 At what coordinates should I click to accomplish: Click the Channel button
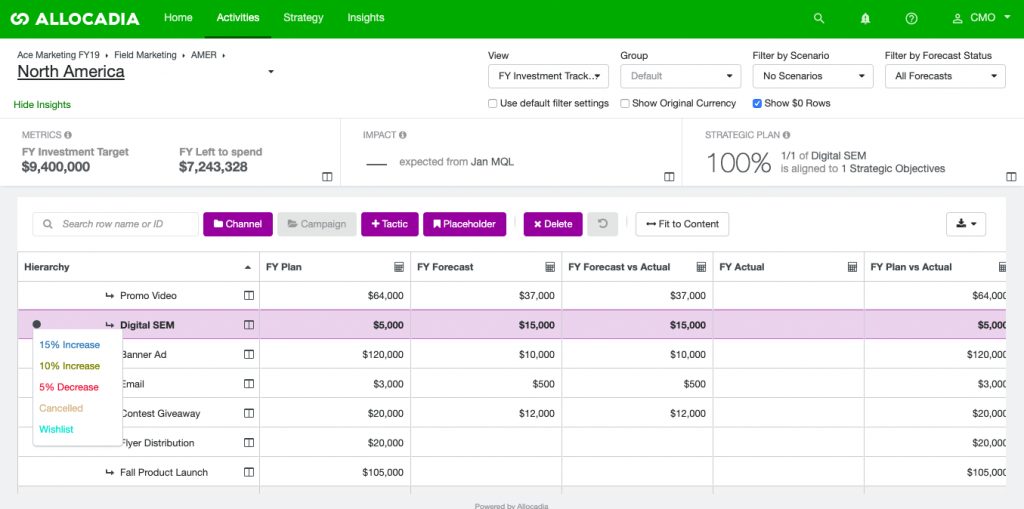[238, 223]
